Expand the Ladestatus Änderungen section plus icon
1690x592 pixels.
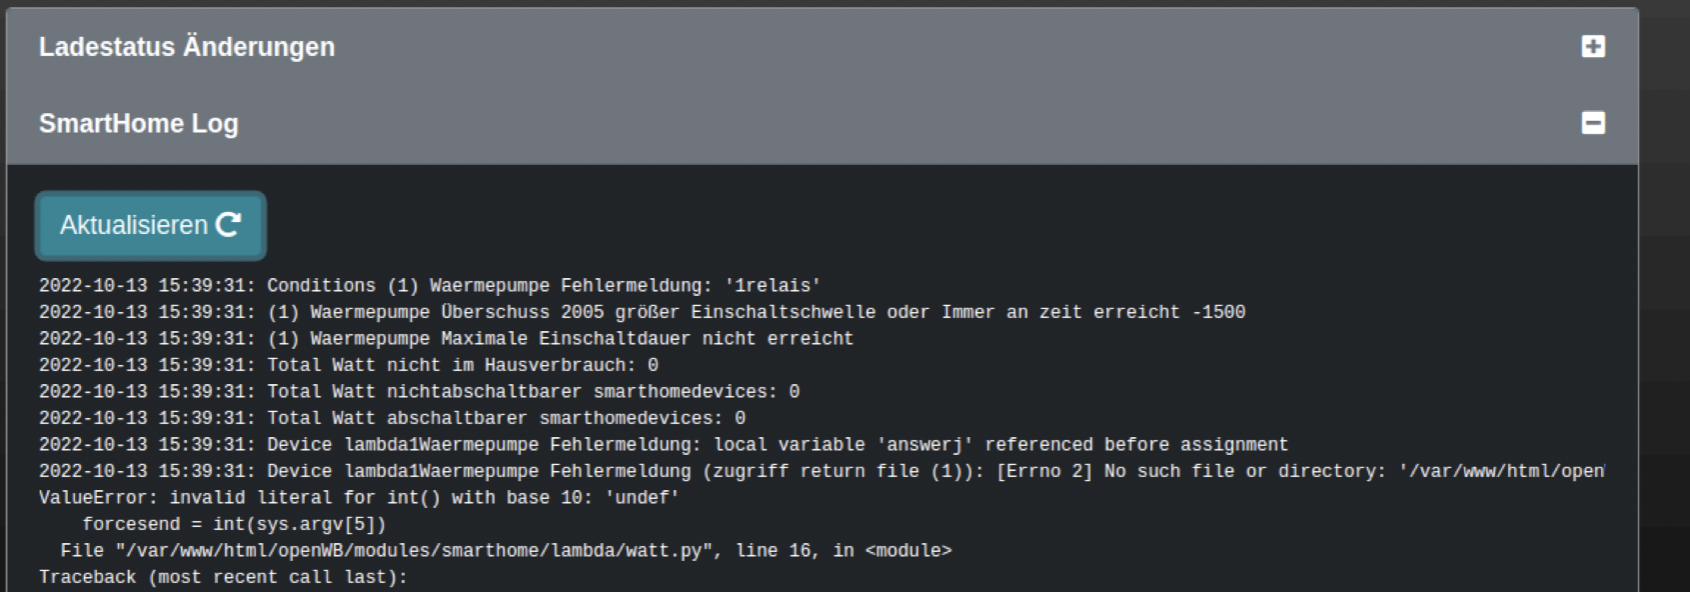[x=1593, y=47]
